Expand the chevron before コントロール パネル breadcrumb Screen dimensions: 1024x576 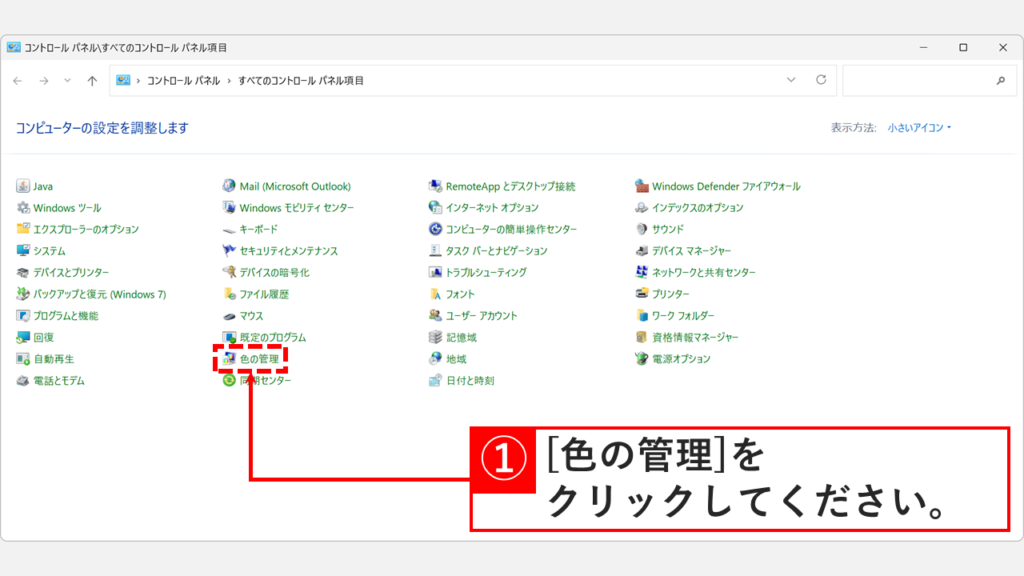click(x=138, y=81)
